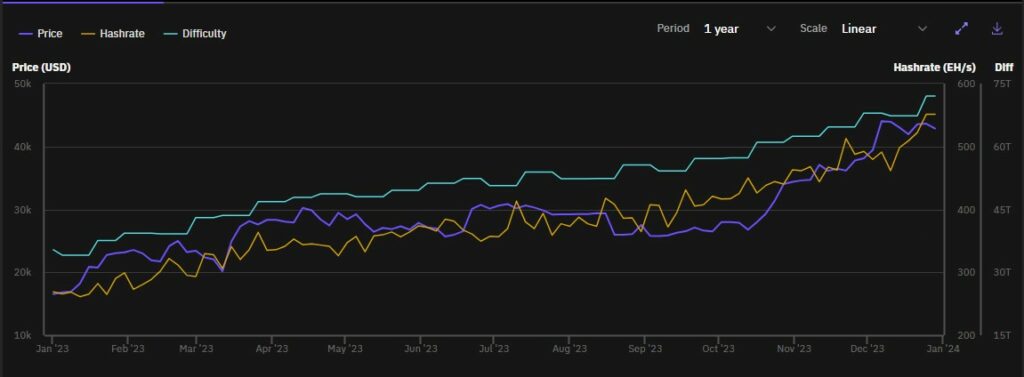This screenshot has width=1024, height=377.
Task: Click the Apr '23 date label
Action: [x=272, y=350]
